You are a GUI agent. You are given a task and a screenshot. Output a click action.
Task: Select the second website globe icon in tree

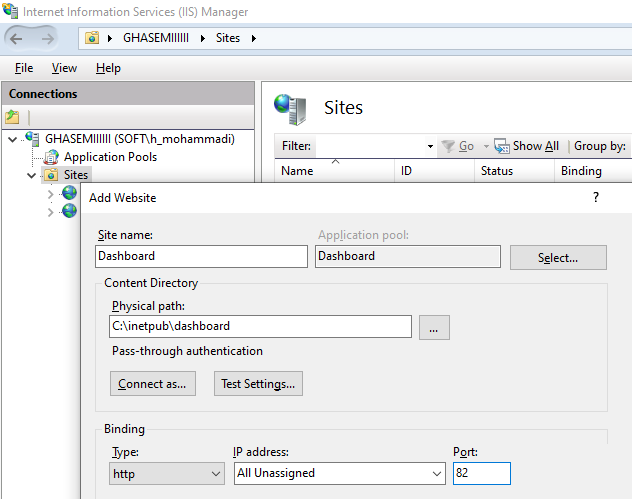69,210
